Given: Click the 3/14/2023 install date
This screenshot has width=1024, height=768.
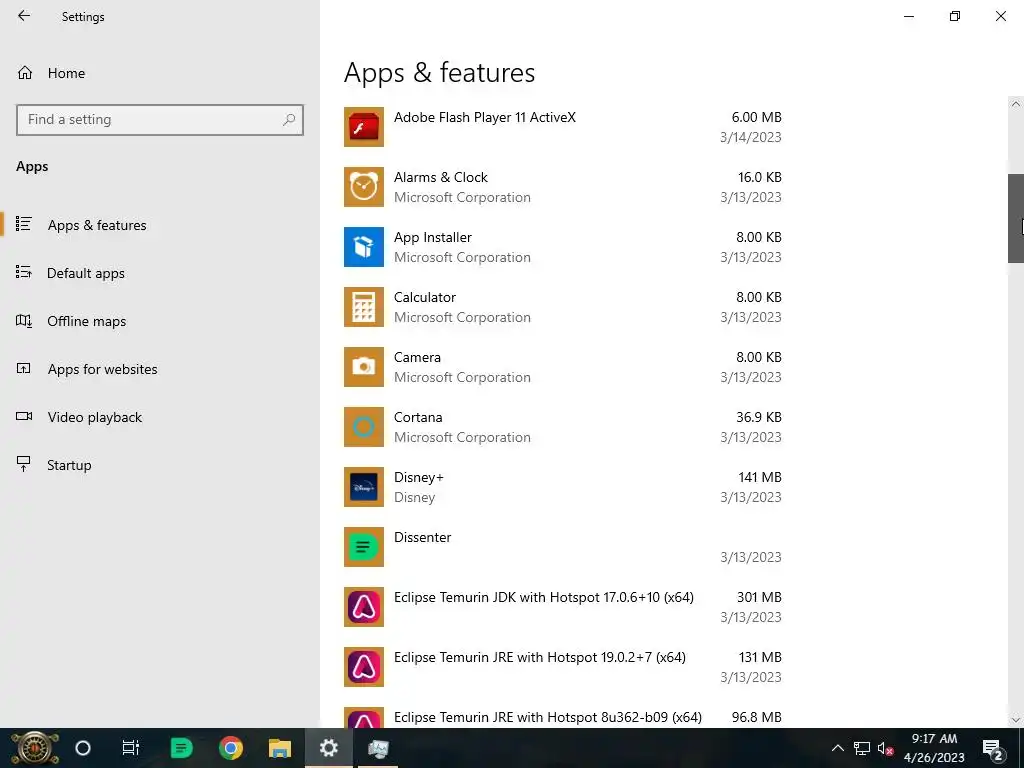Looking at the screenshot, I should click(750, 137).
